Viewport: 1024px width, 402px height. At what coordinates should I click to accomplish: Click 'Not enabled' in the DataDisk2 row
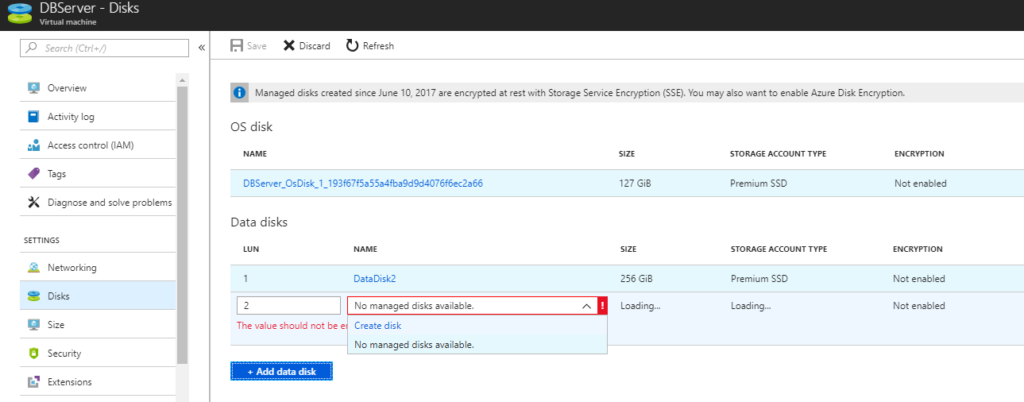tap(919, 279)
